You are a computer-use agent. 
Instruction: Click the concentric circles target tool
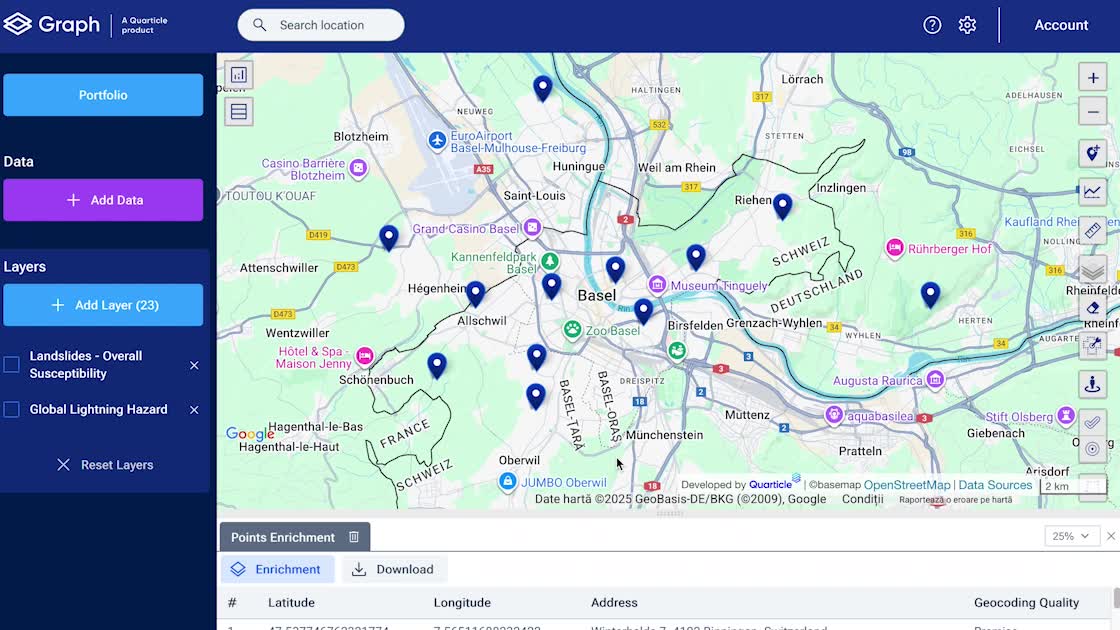tap(1093, 449)
